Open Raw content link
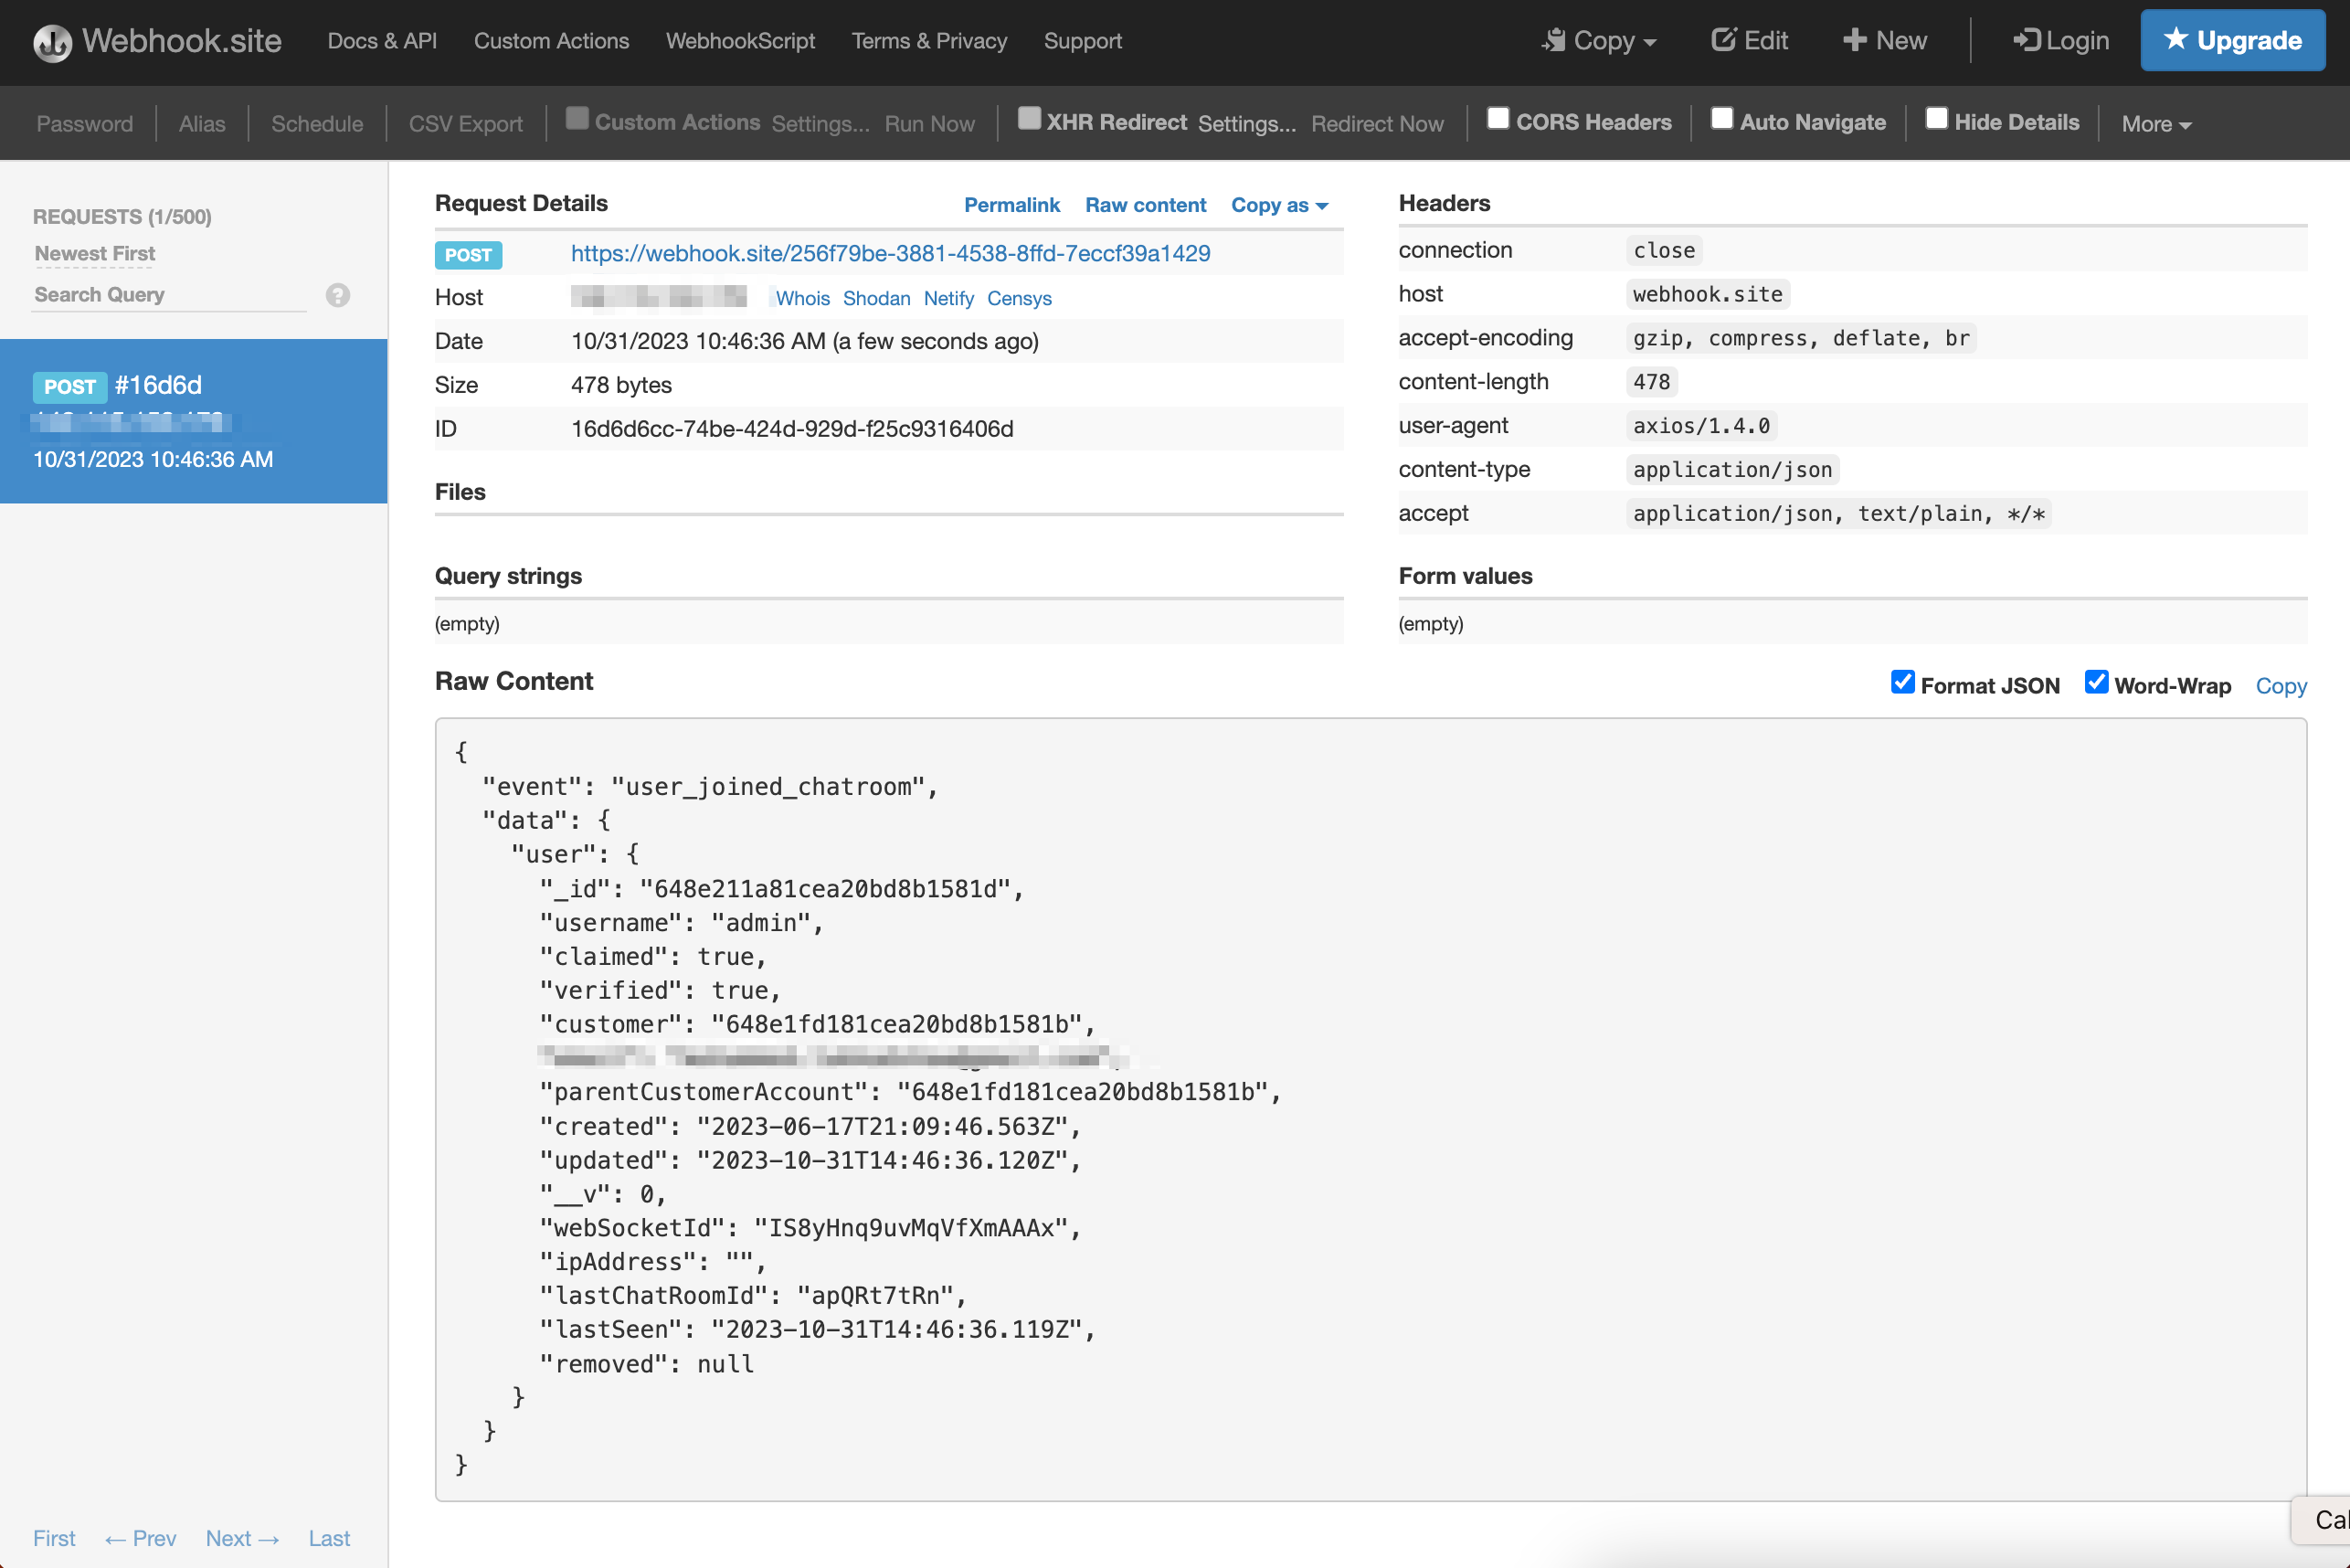 1145,205
